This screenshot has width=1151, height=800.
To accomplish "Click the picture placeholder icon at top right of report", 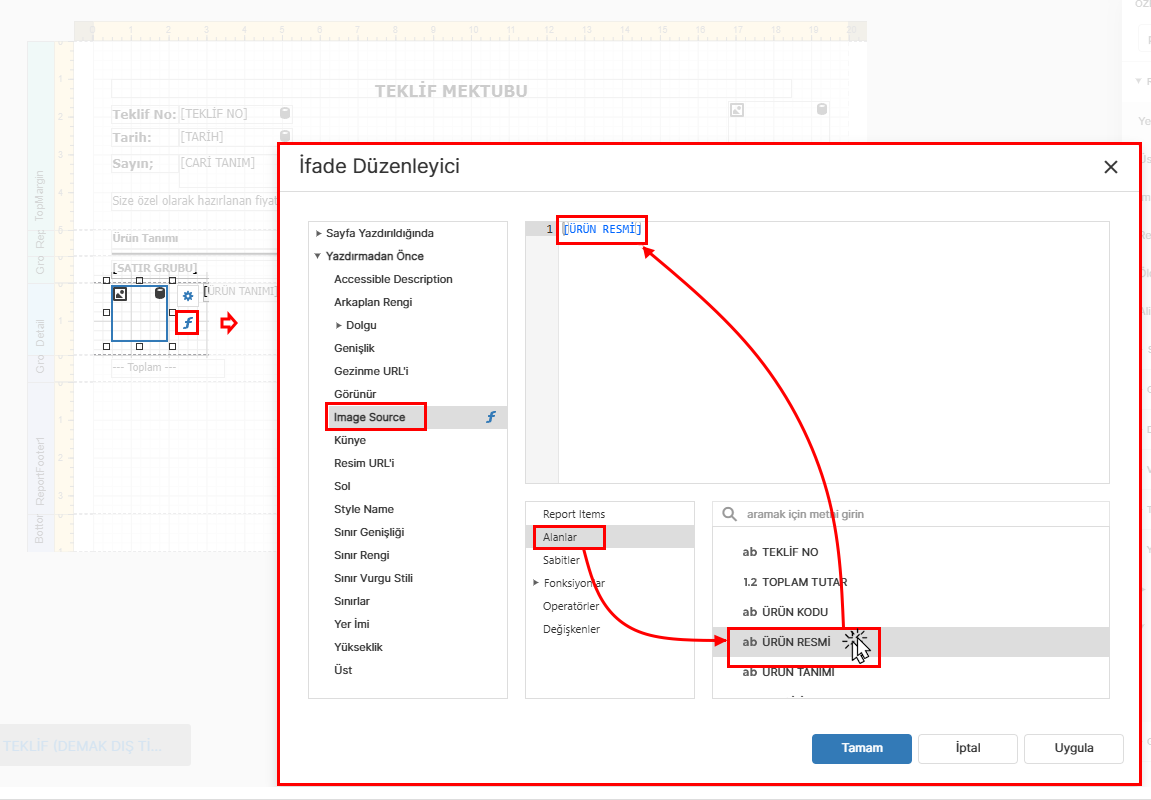I will 737,110.
